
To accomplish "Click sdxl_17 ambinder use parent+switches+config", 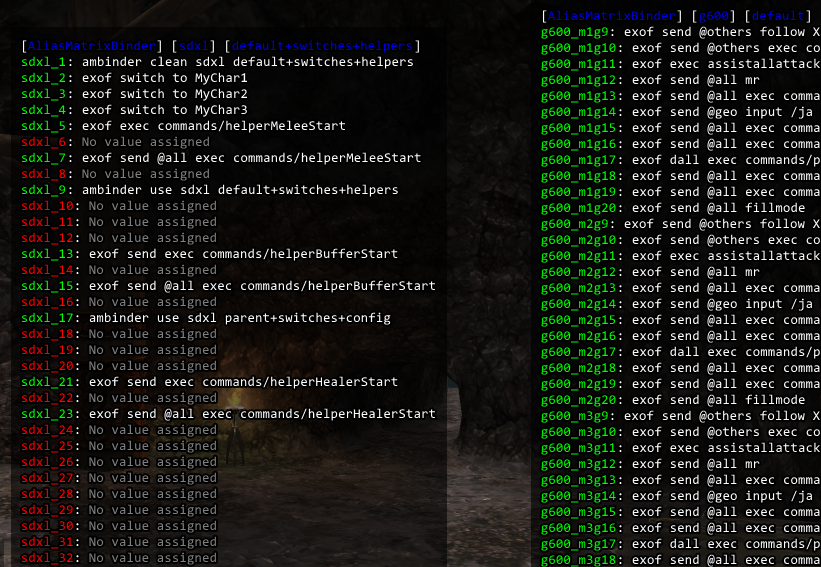I will [205, 318].
